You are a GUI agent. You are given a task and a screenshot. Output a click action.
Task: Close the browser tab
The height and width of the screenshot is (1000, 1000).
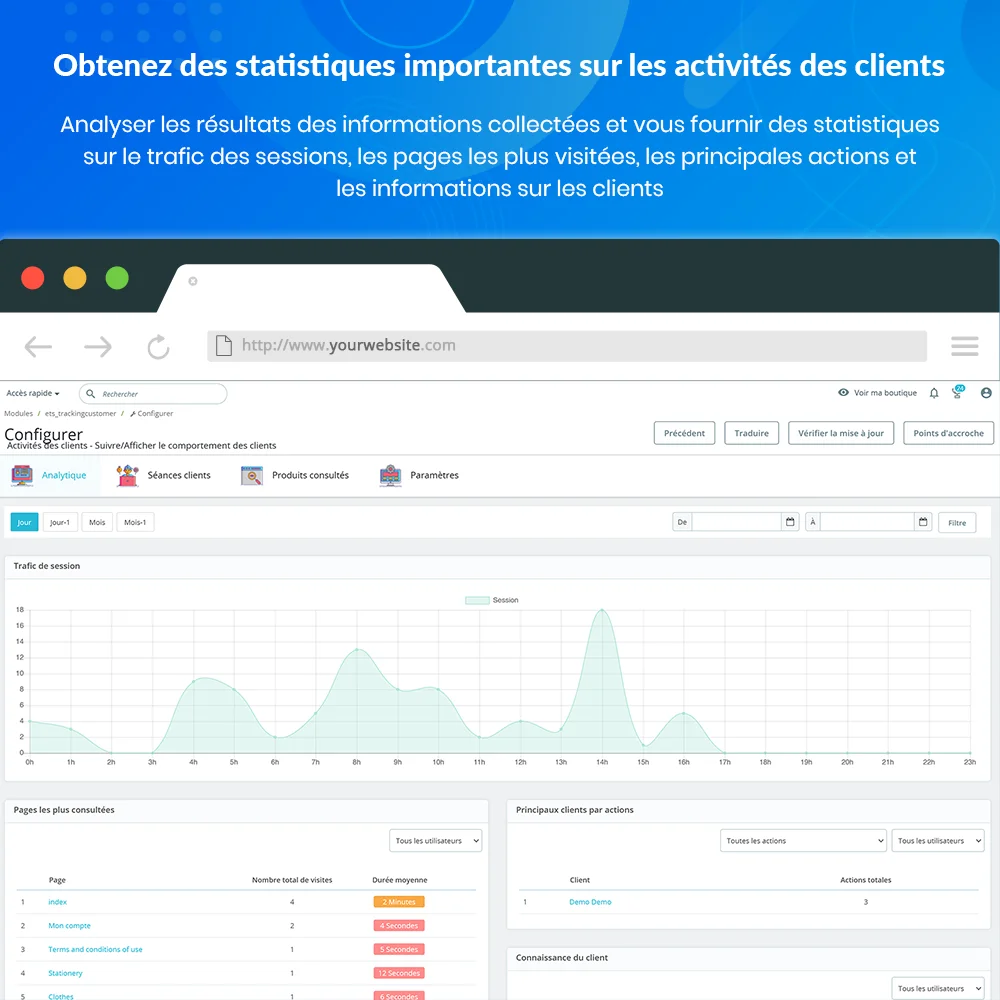193,281
